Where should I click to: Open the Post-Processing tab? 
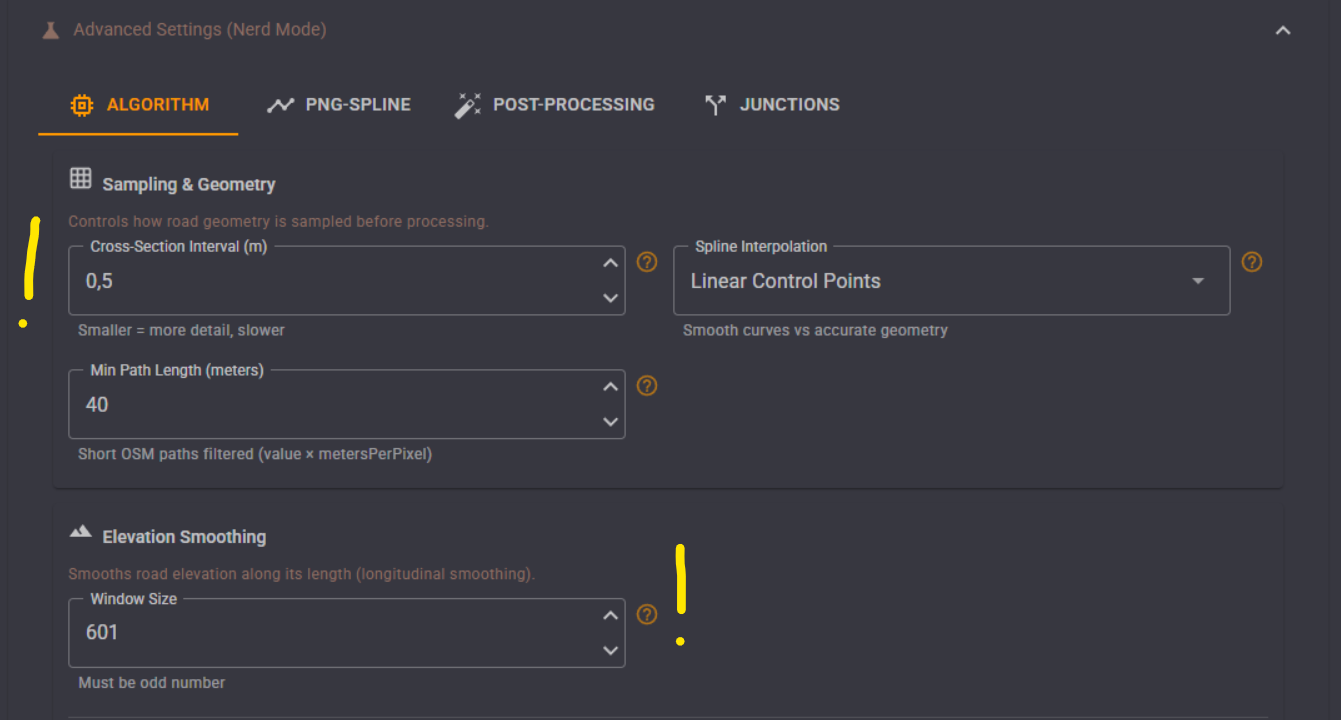coord(555,104)
